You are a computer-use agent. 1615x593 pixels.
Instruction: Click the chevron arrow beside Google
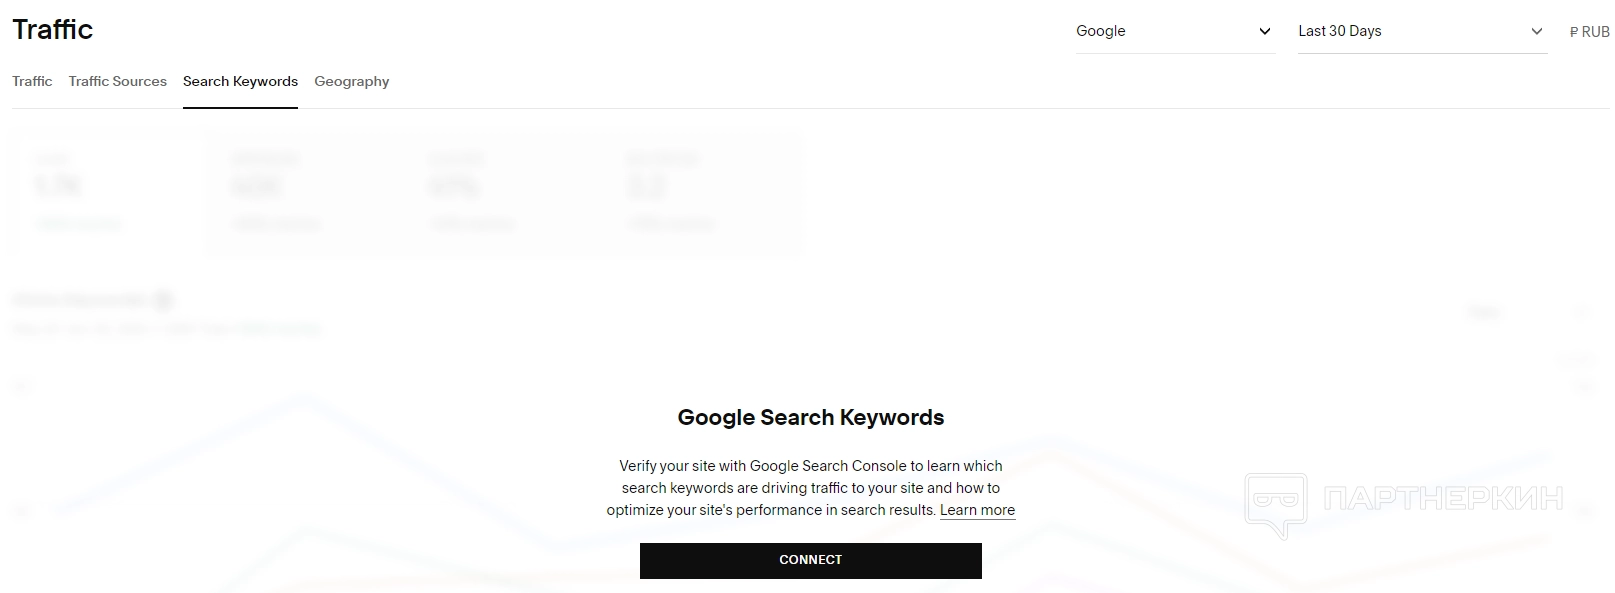(x=1265, y=31)
